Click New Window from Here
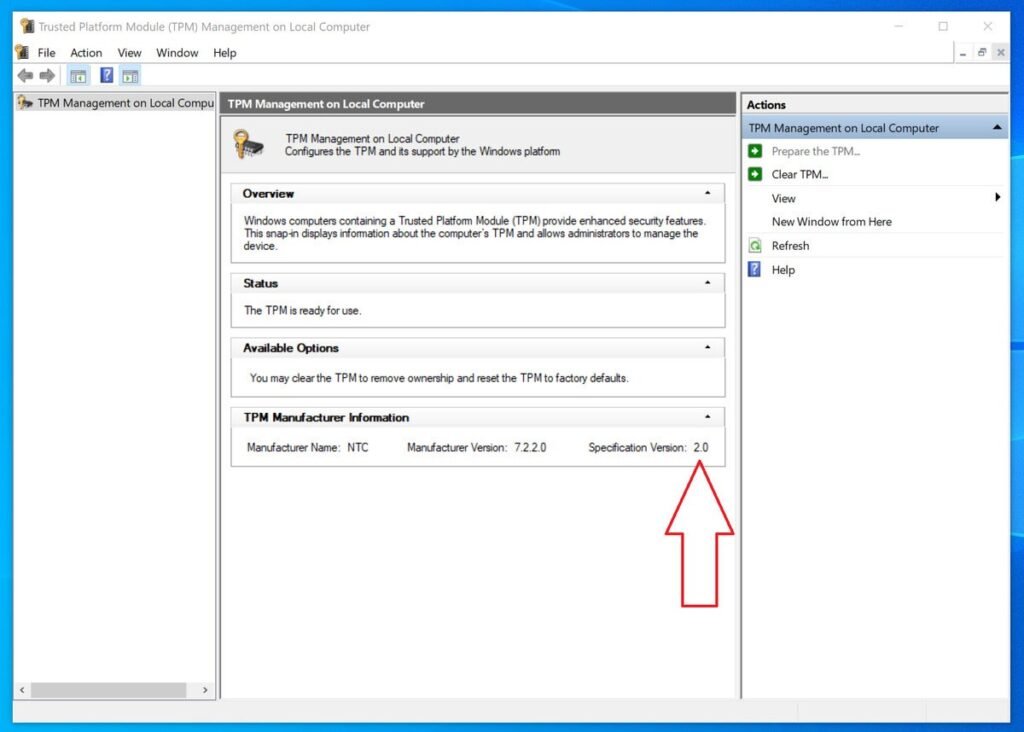 830,221
